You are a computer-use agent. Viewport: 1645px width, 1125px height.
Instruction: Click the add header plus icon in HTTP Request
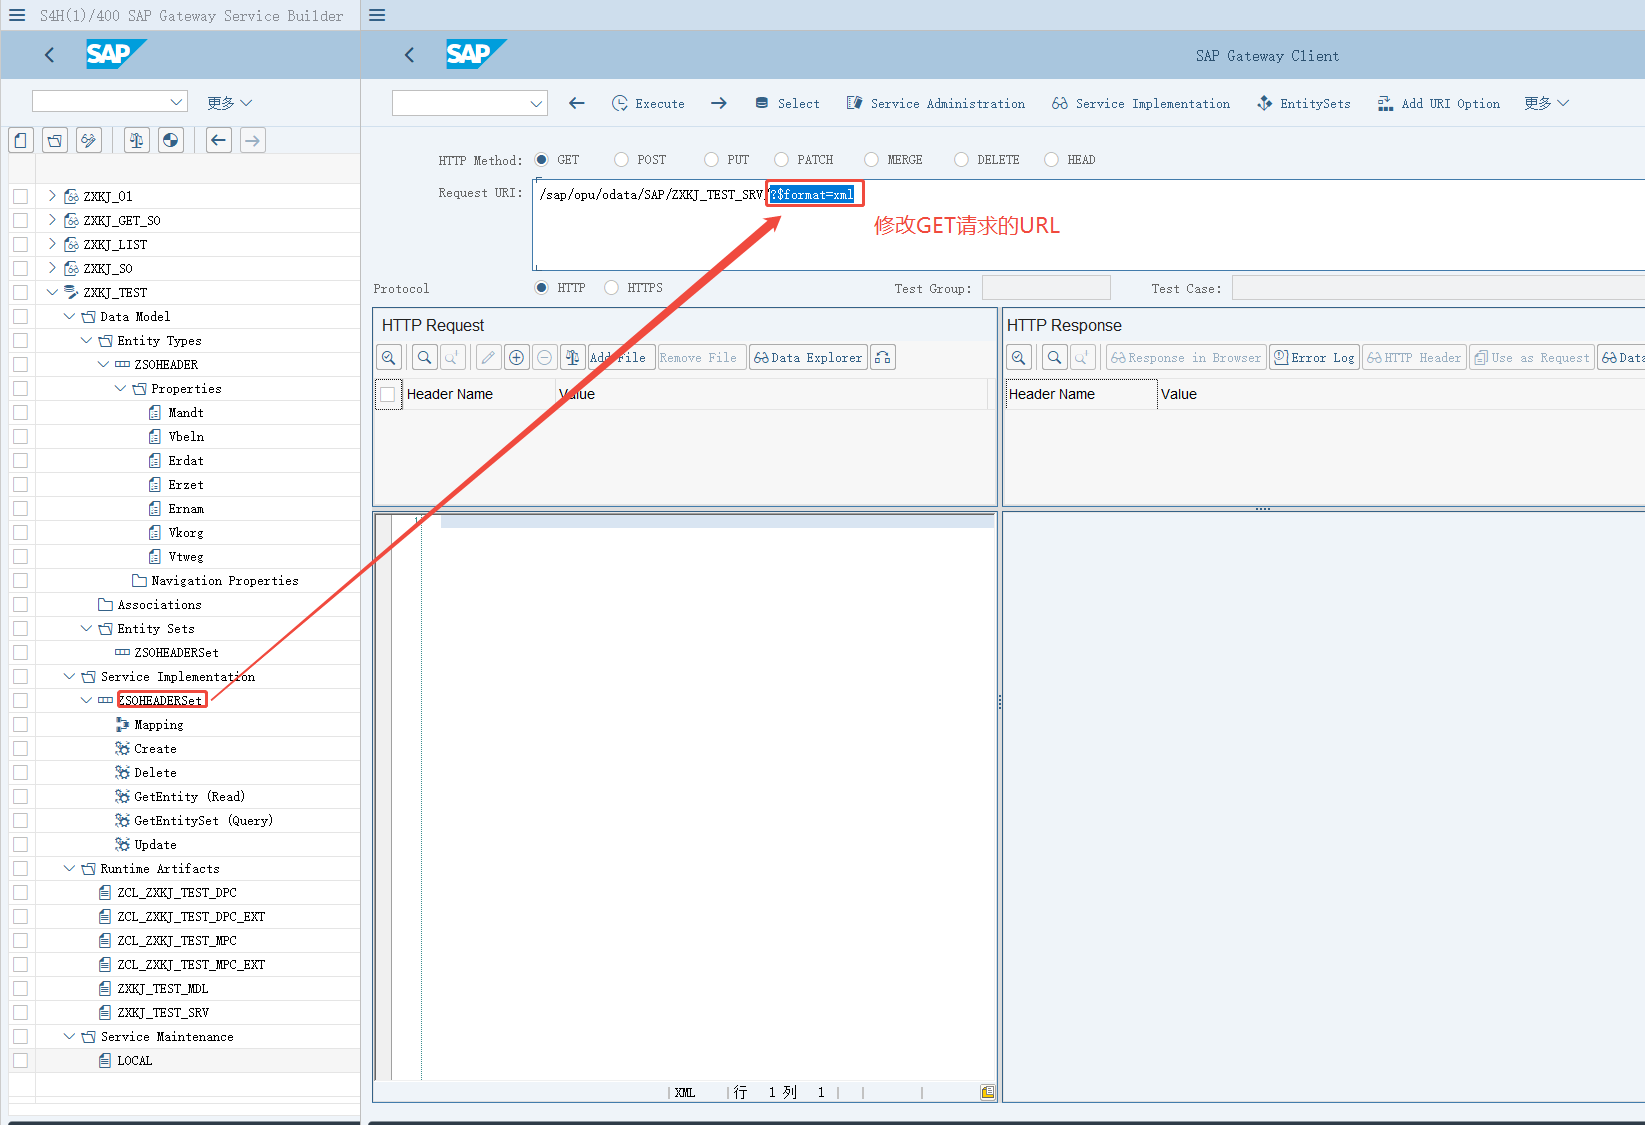point(517,357)
